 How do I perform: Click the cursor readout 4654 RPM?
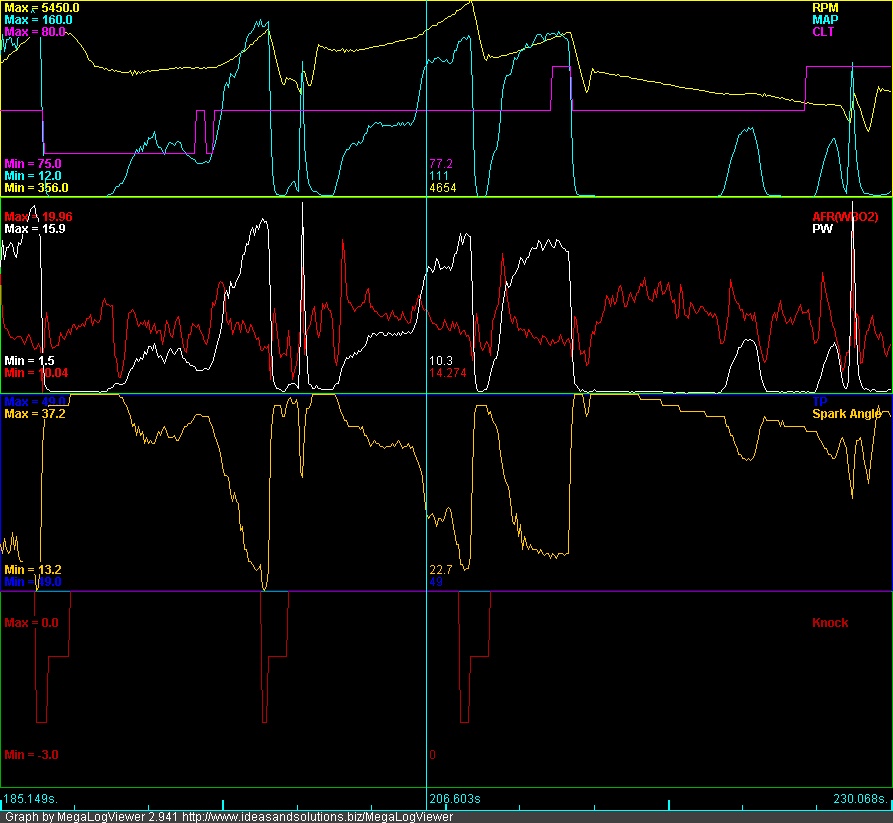point(443,188)
